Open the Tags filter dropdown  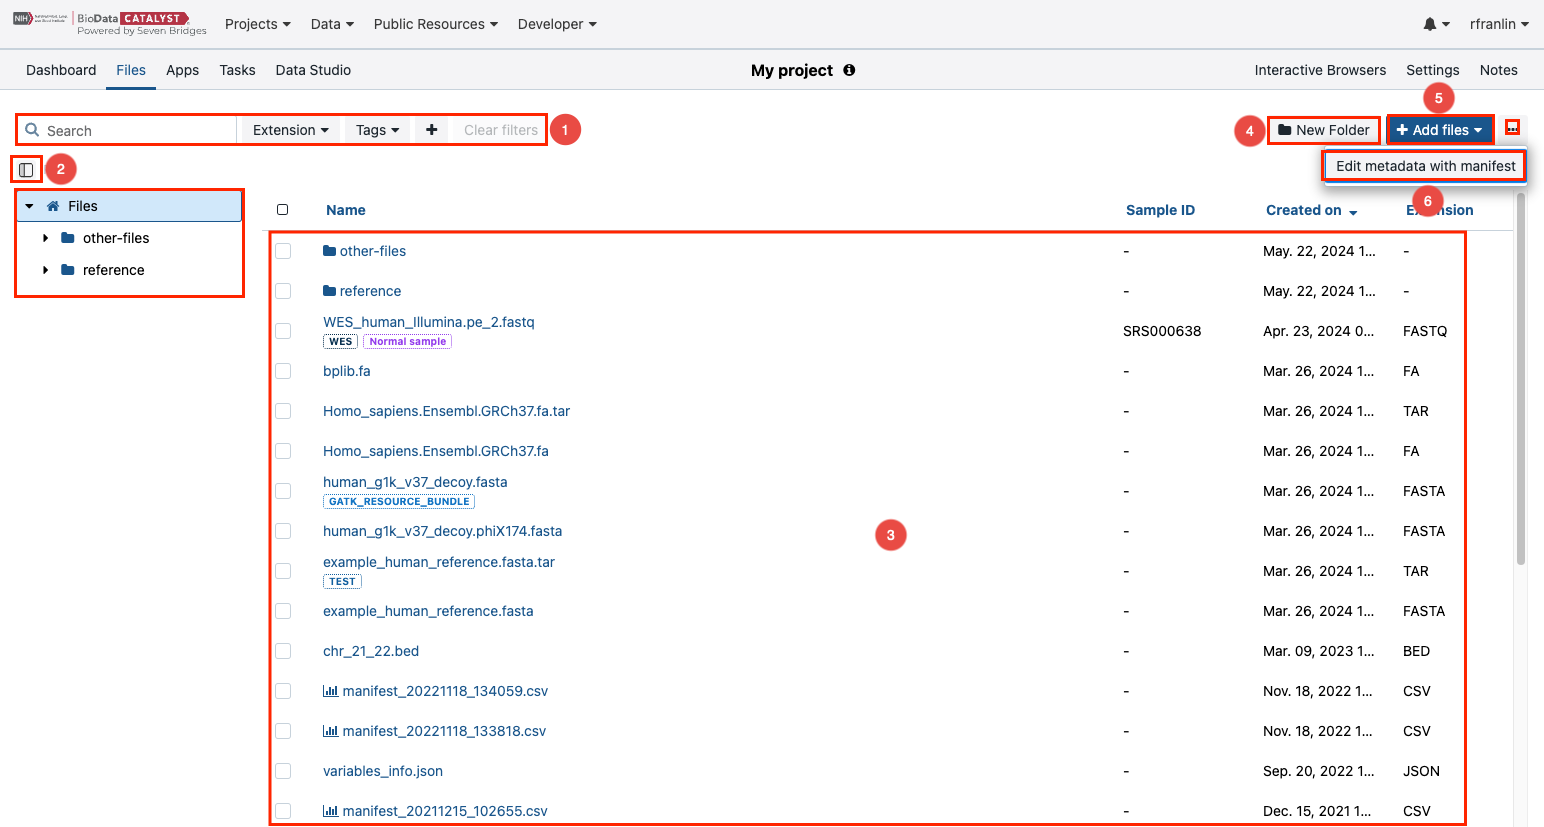(377, 130)
